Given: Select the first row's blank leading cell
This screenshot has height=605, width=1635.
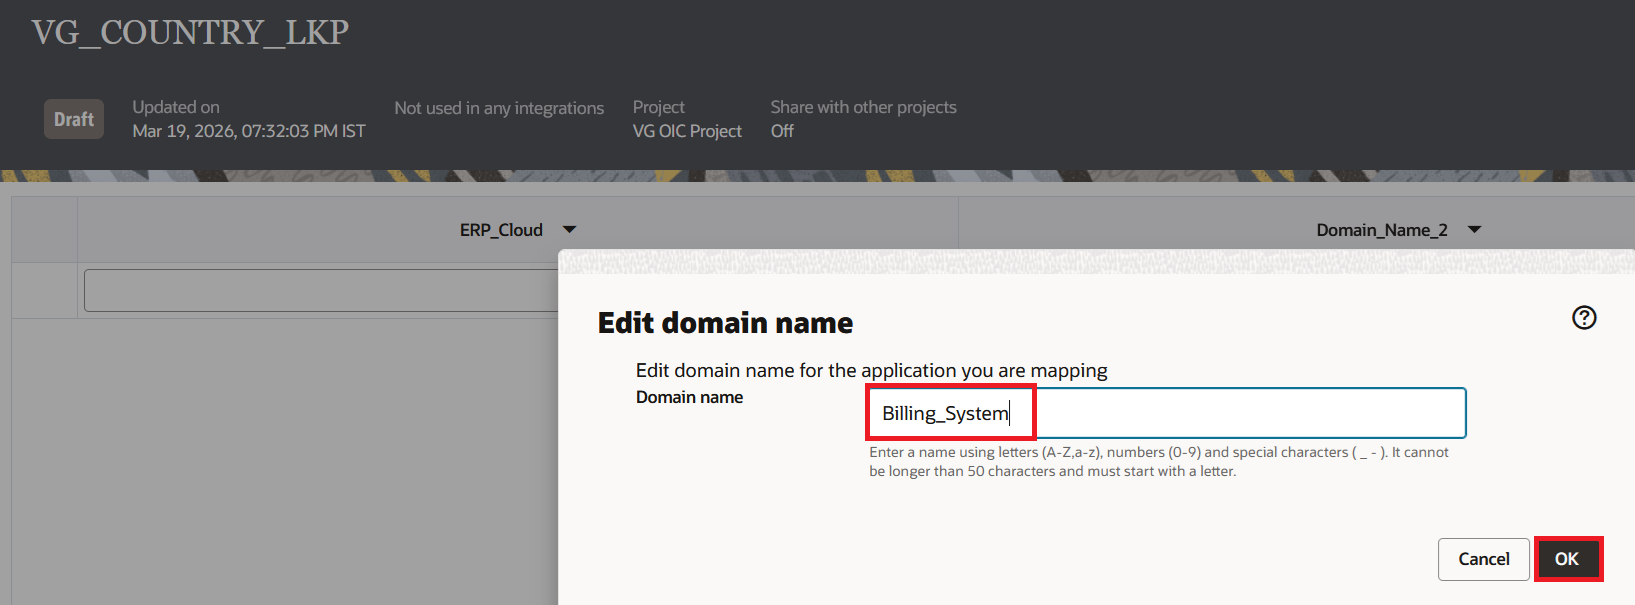Looking at the screenshot, I should pos(45,291).
